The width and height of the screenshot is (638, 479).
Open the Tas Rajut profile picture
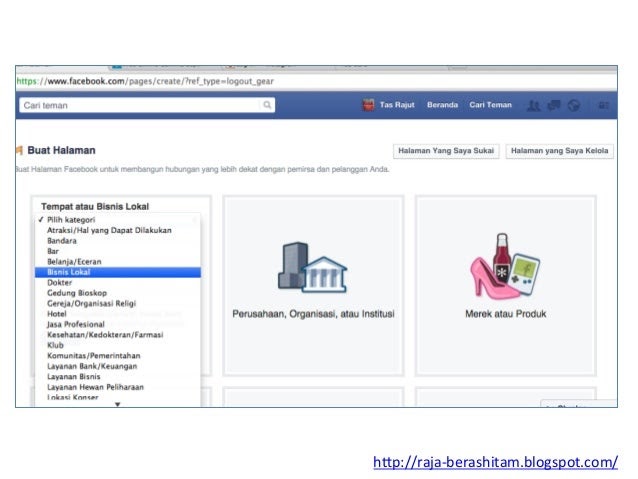click(x=368, y=105)
